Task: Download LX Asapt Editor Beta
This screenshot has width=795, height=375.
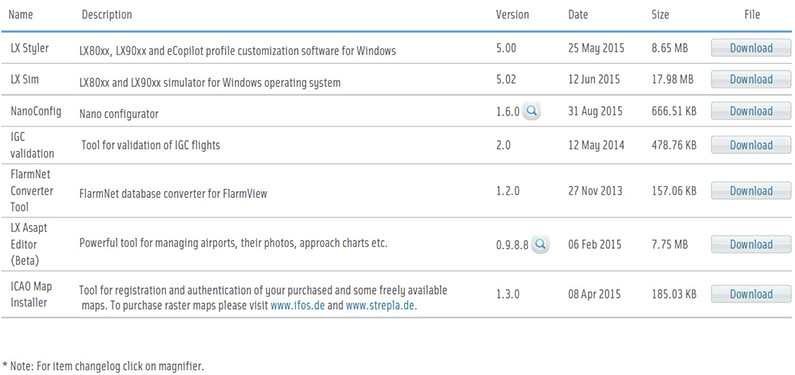Action: click(x=751, y=244)
